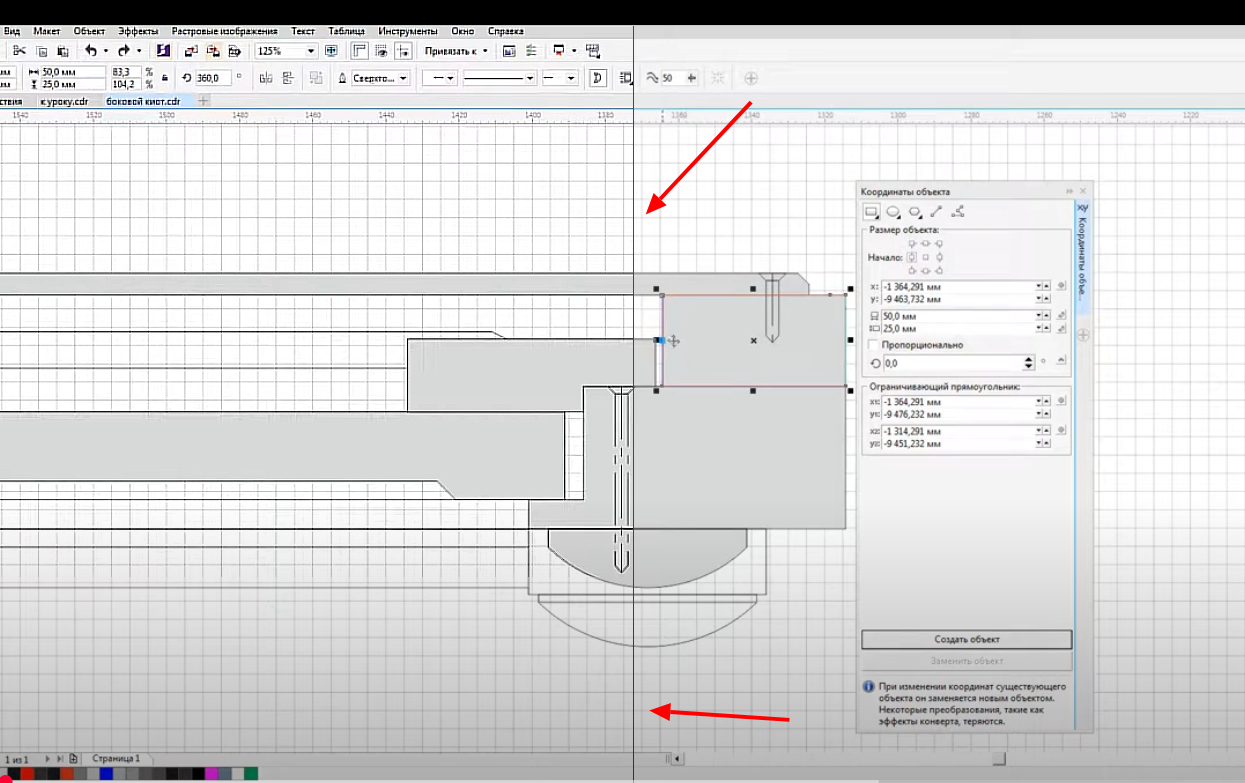Image resolution: width=1245 pixels, height=783 pixels.
Task: Set the left-center origin anchor point
Action: coord(911,257)
